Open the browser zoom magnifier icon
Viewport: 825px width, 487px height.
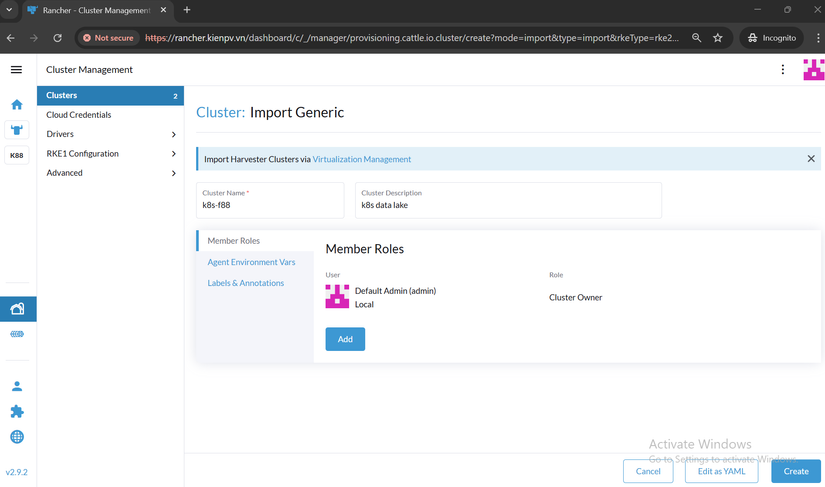pyautogui.click(x=696, y=38)
